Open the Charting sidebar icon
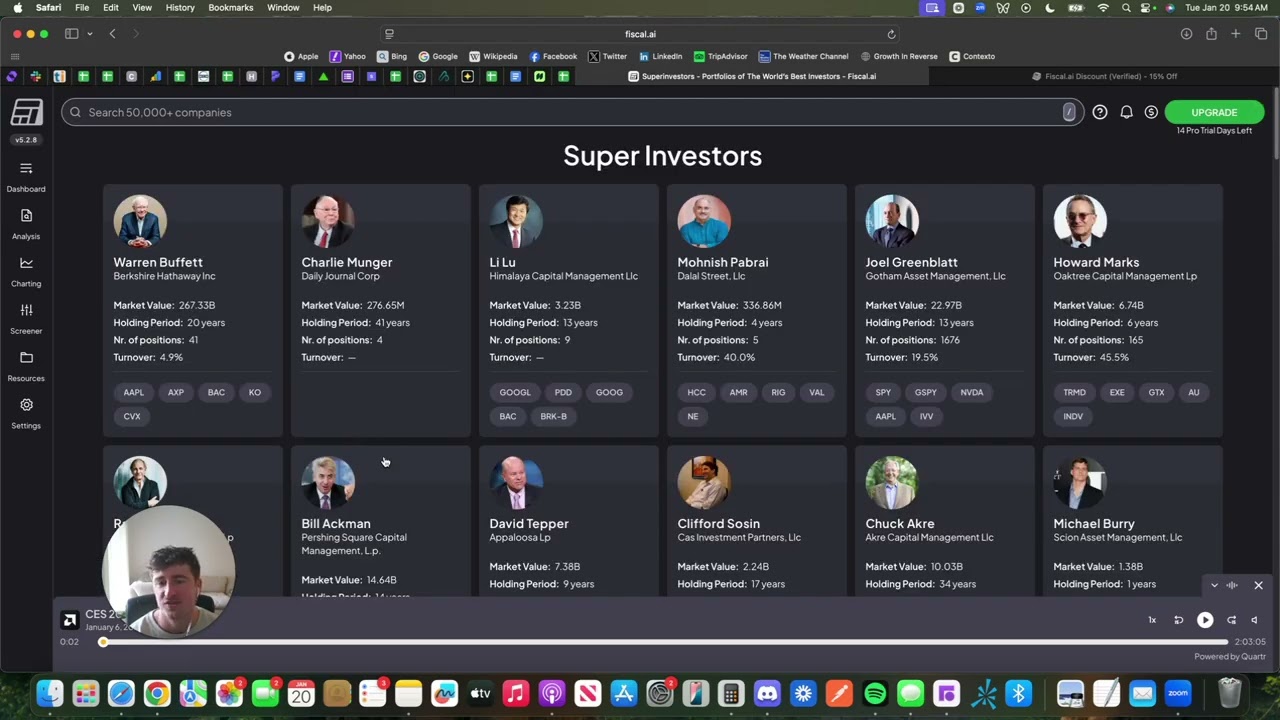 pos(26,263)
